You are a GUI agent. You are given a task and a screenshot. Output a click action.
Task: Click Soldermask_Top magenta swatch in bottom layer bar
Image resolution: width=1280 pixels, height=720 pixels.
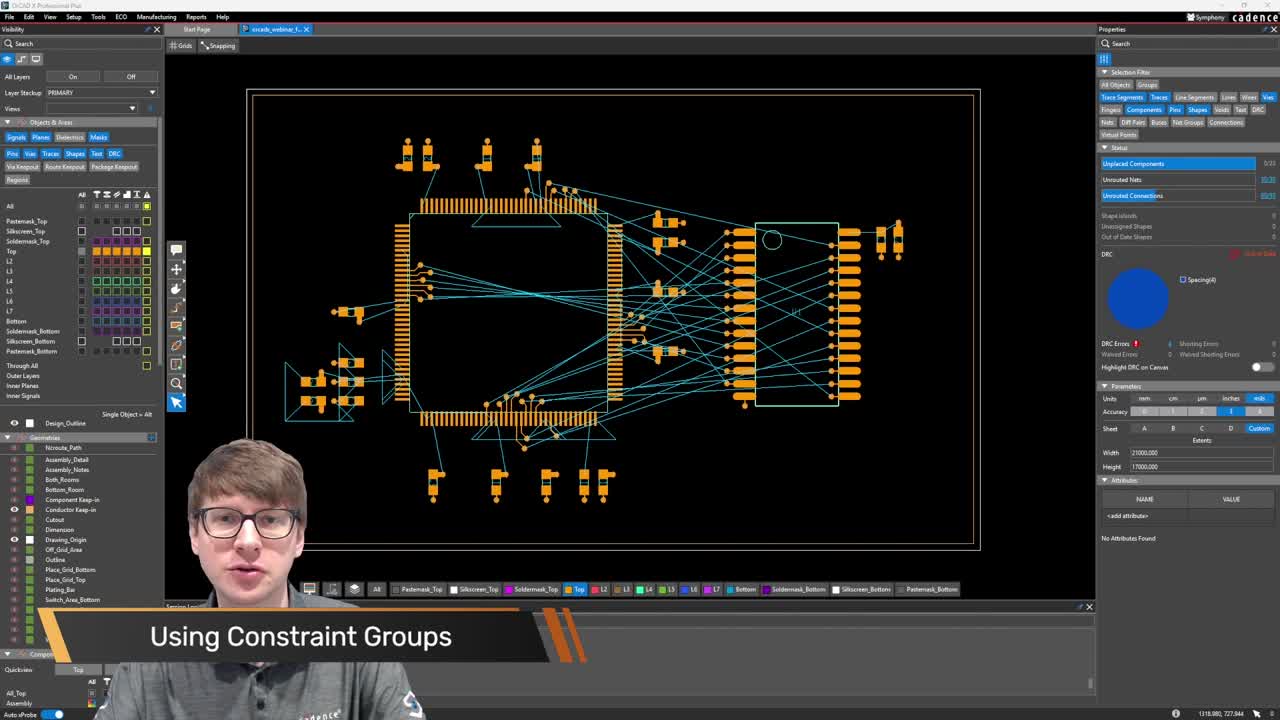(509, 589)
